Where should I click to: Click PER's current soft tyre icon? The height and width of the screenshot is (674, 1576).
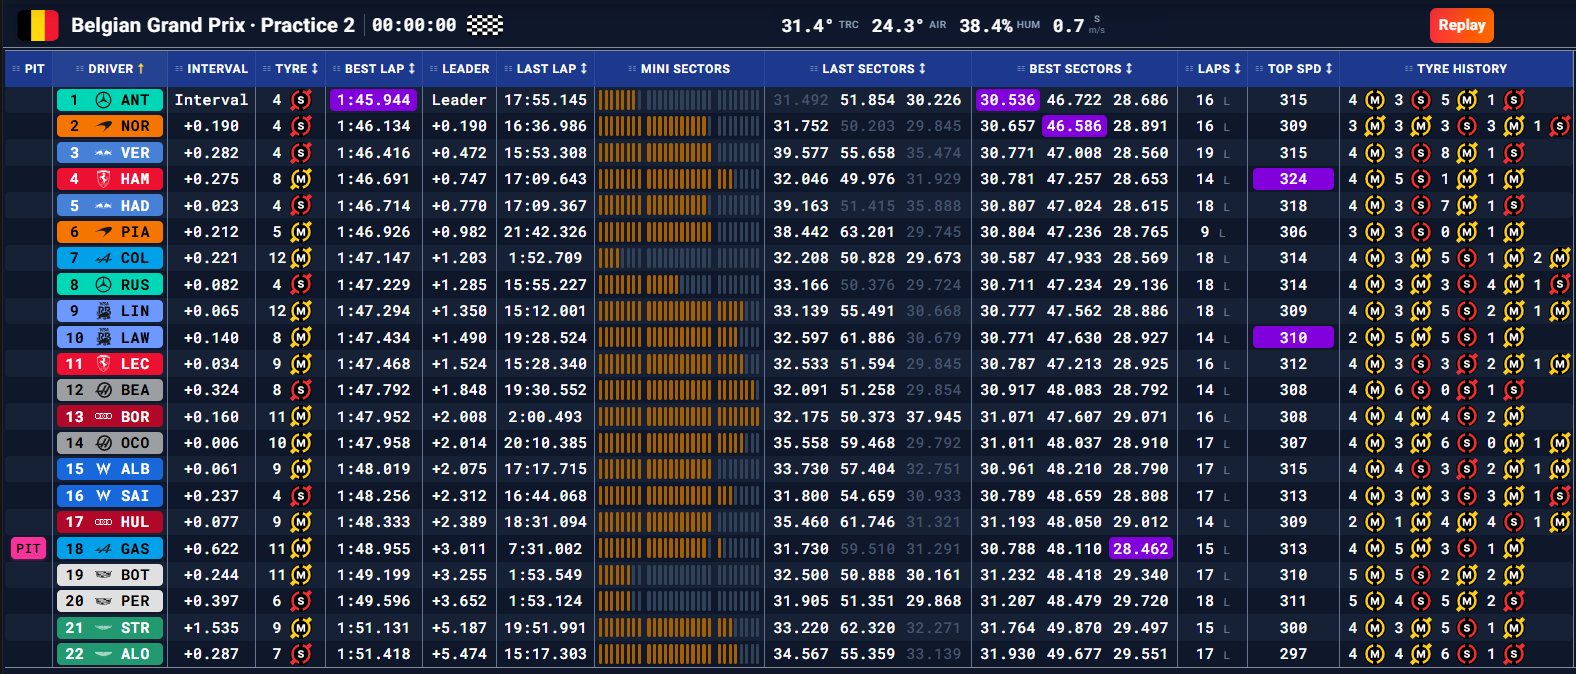click(x=301, y=601)
